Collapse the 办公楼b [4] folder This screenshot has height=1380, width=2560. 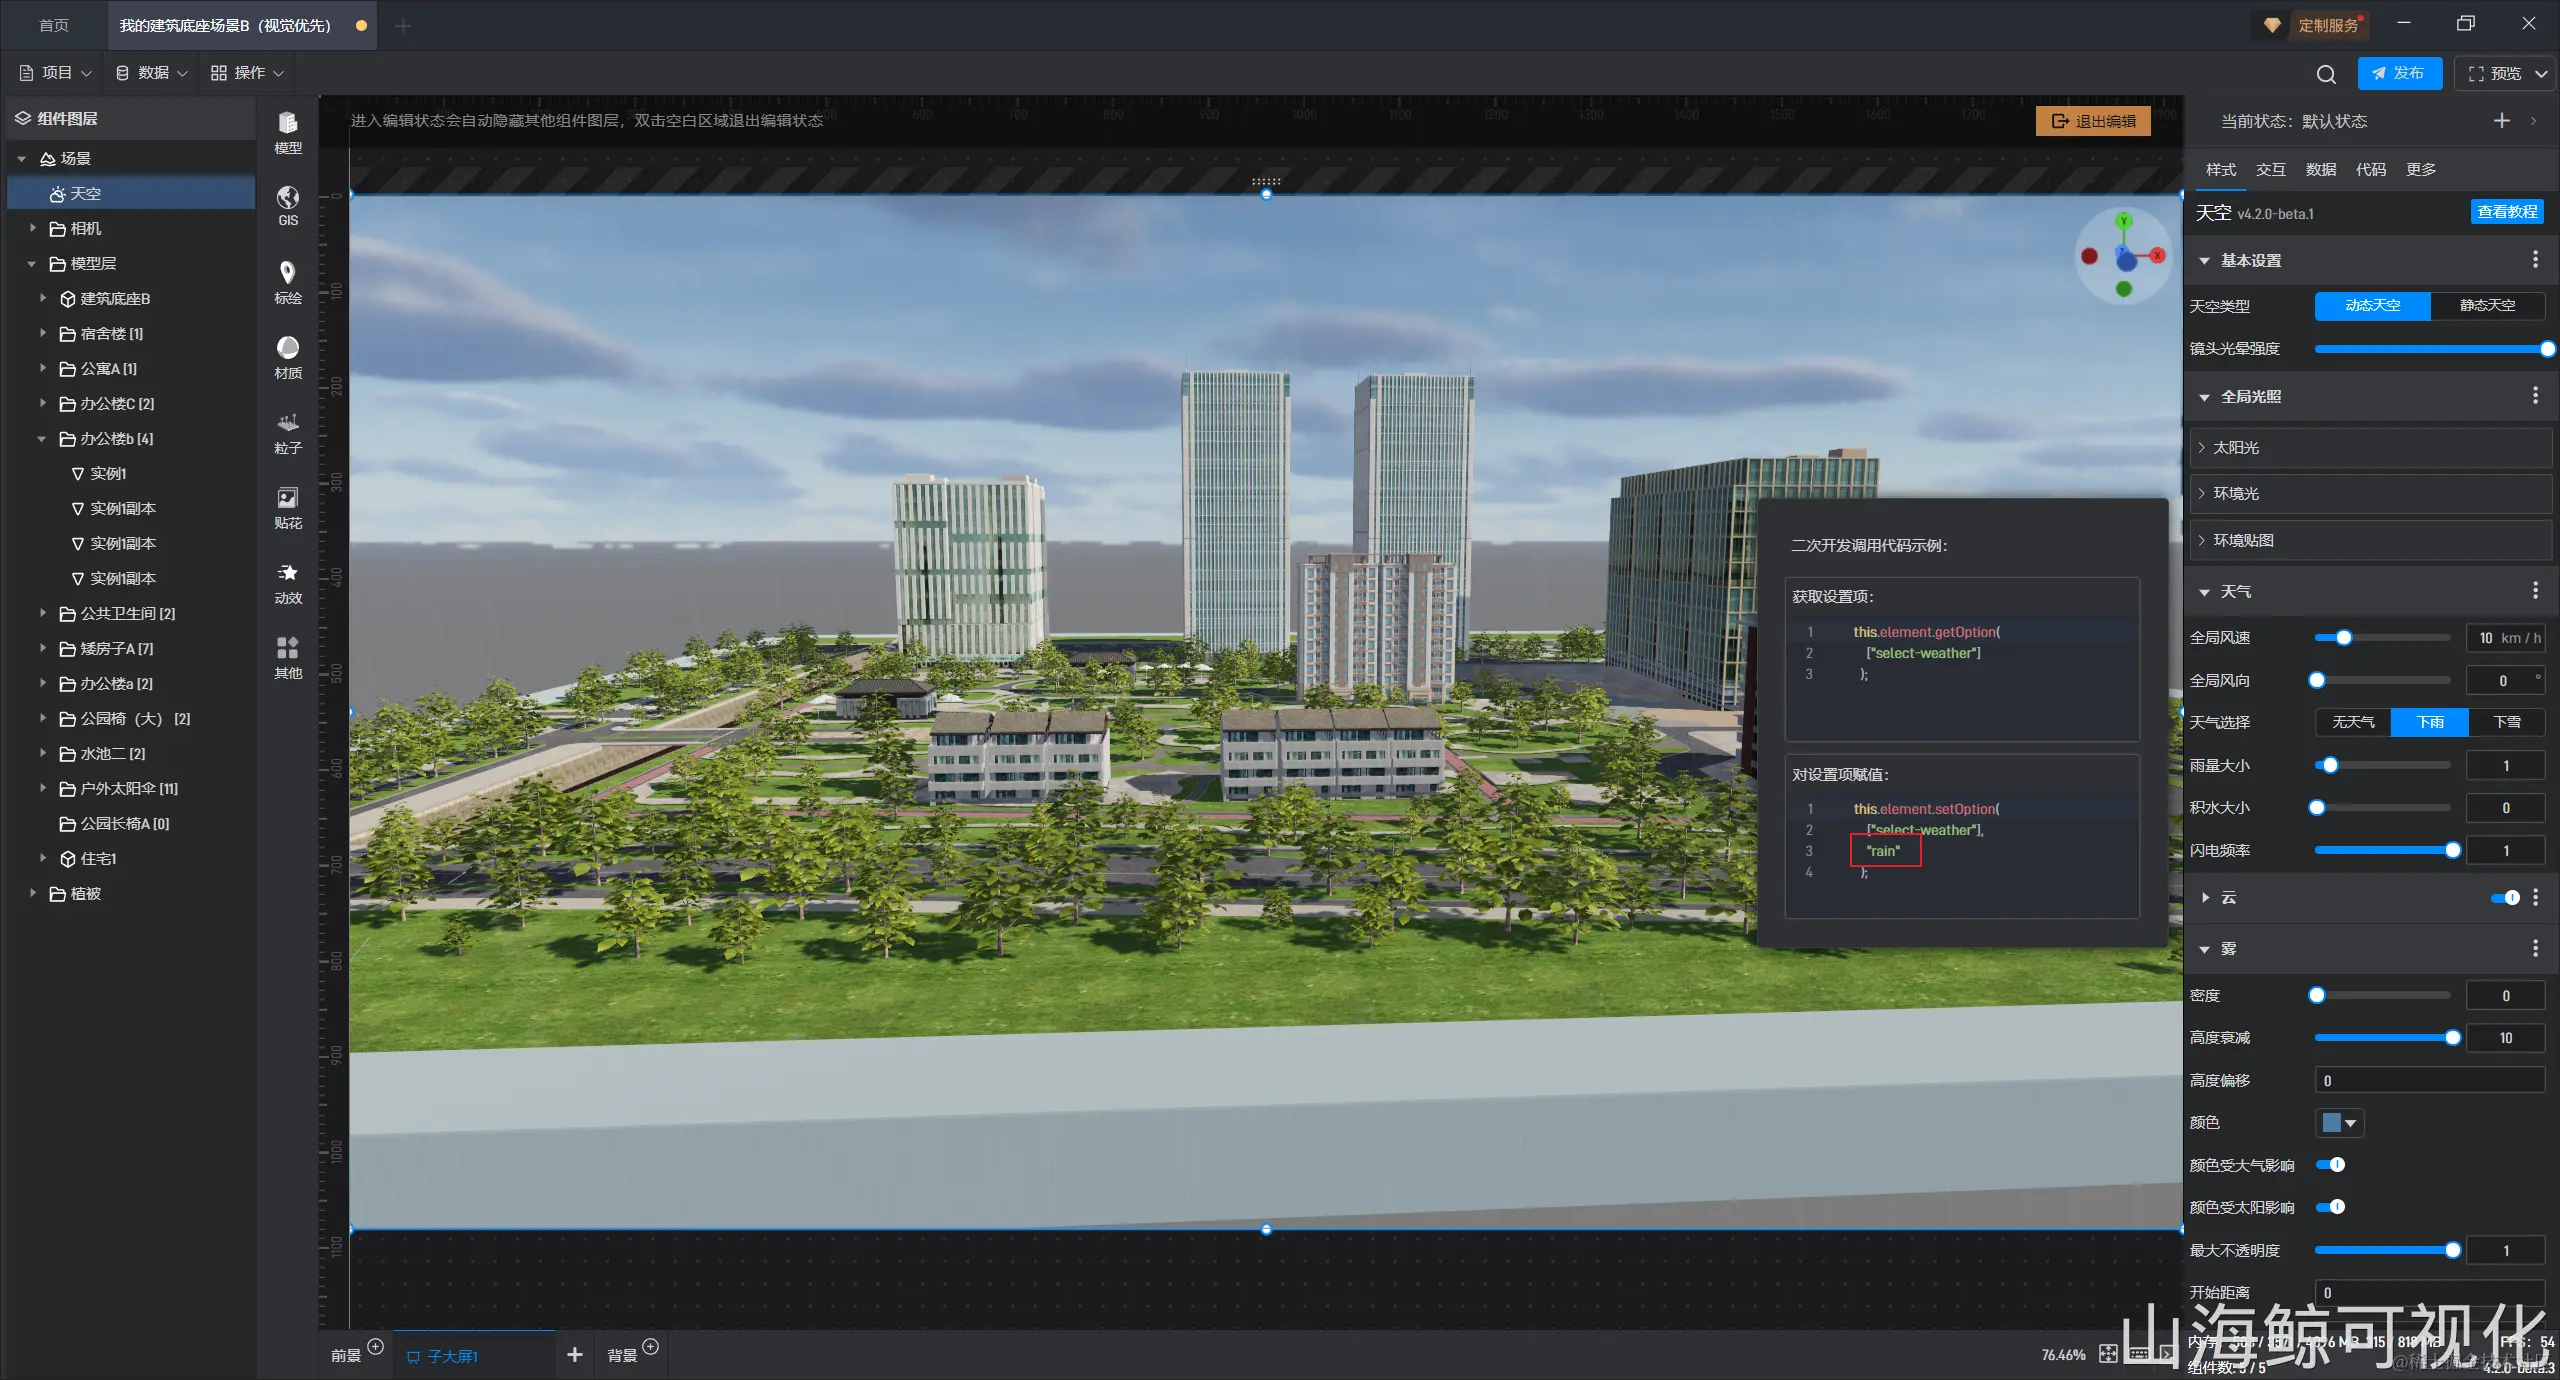tap(42, 439)
